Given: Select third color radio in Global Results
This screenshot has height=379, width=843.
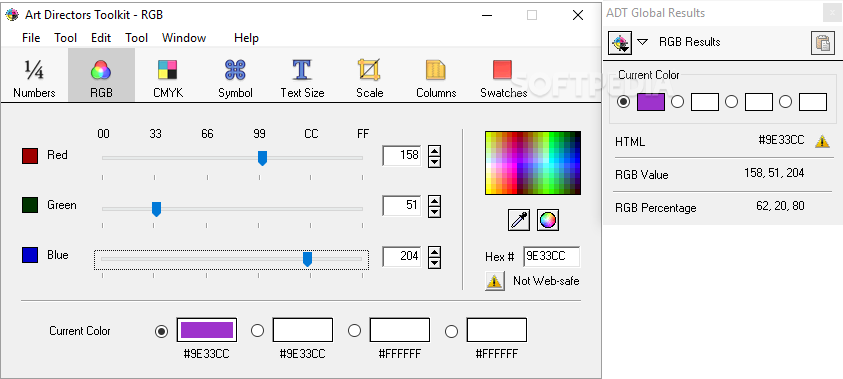Looking at the screenshot, I should 731,102.
